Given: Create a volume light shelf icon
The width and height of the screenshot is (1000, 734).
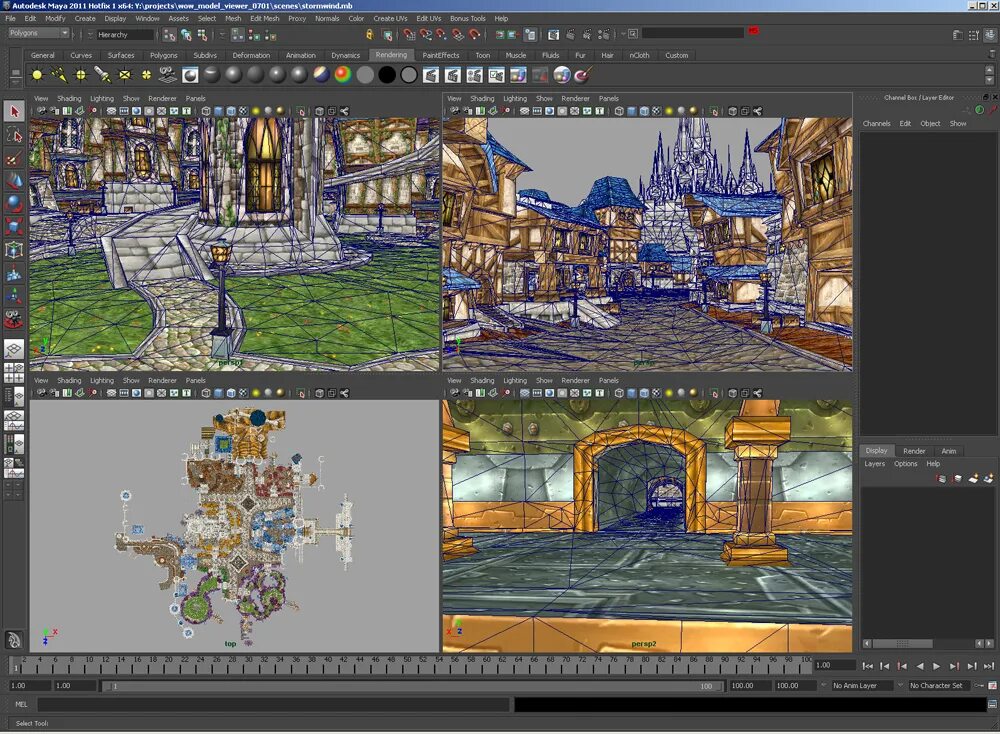Looking at the screenshot, I should 147,75.
